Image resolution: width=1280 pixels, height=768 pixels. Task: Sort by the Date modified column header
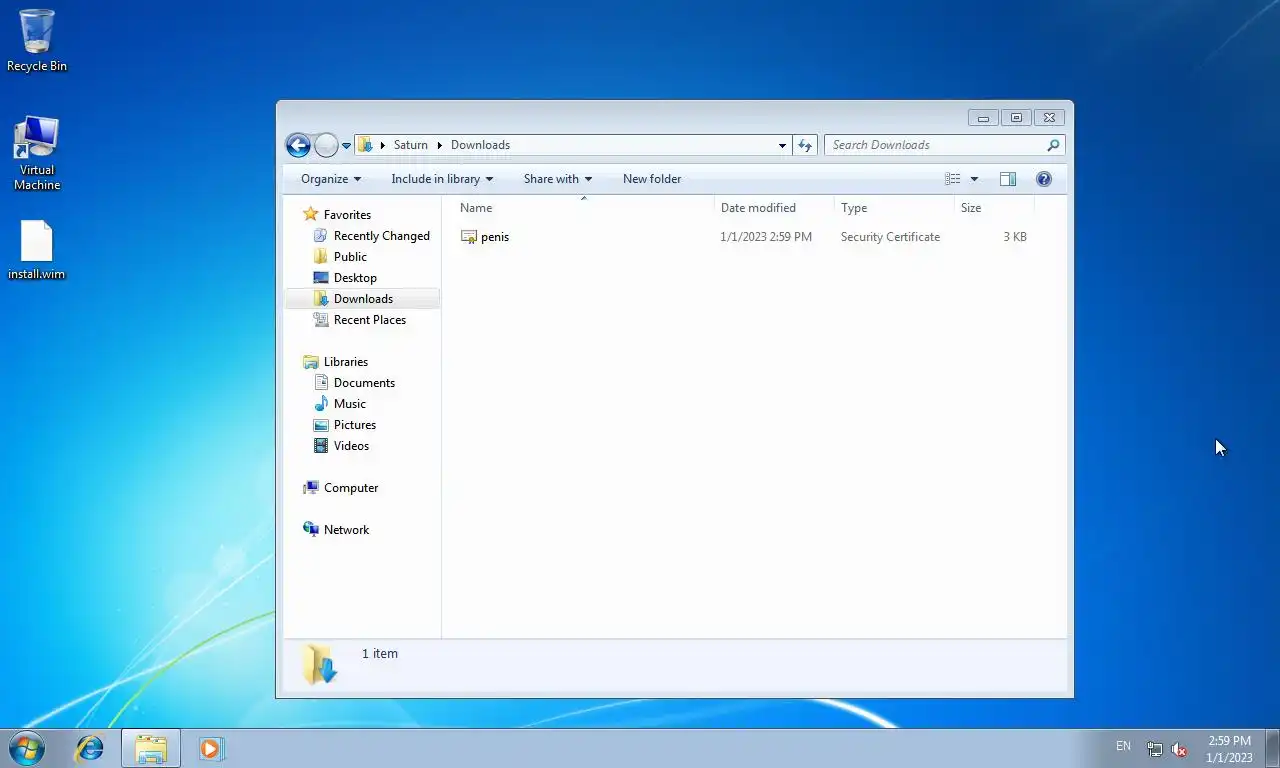(775, 208)
